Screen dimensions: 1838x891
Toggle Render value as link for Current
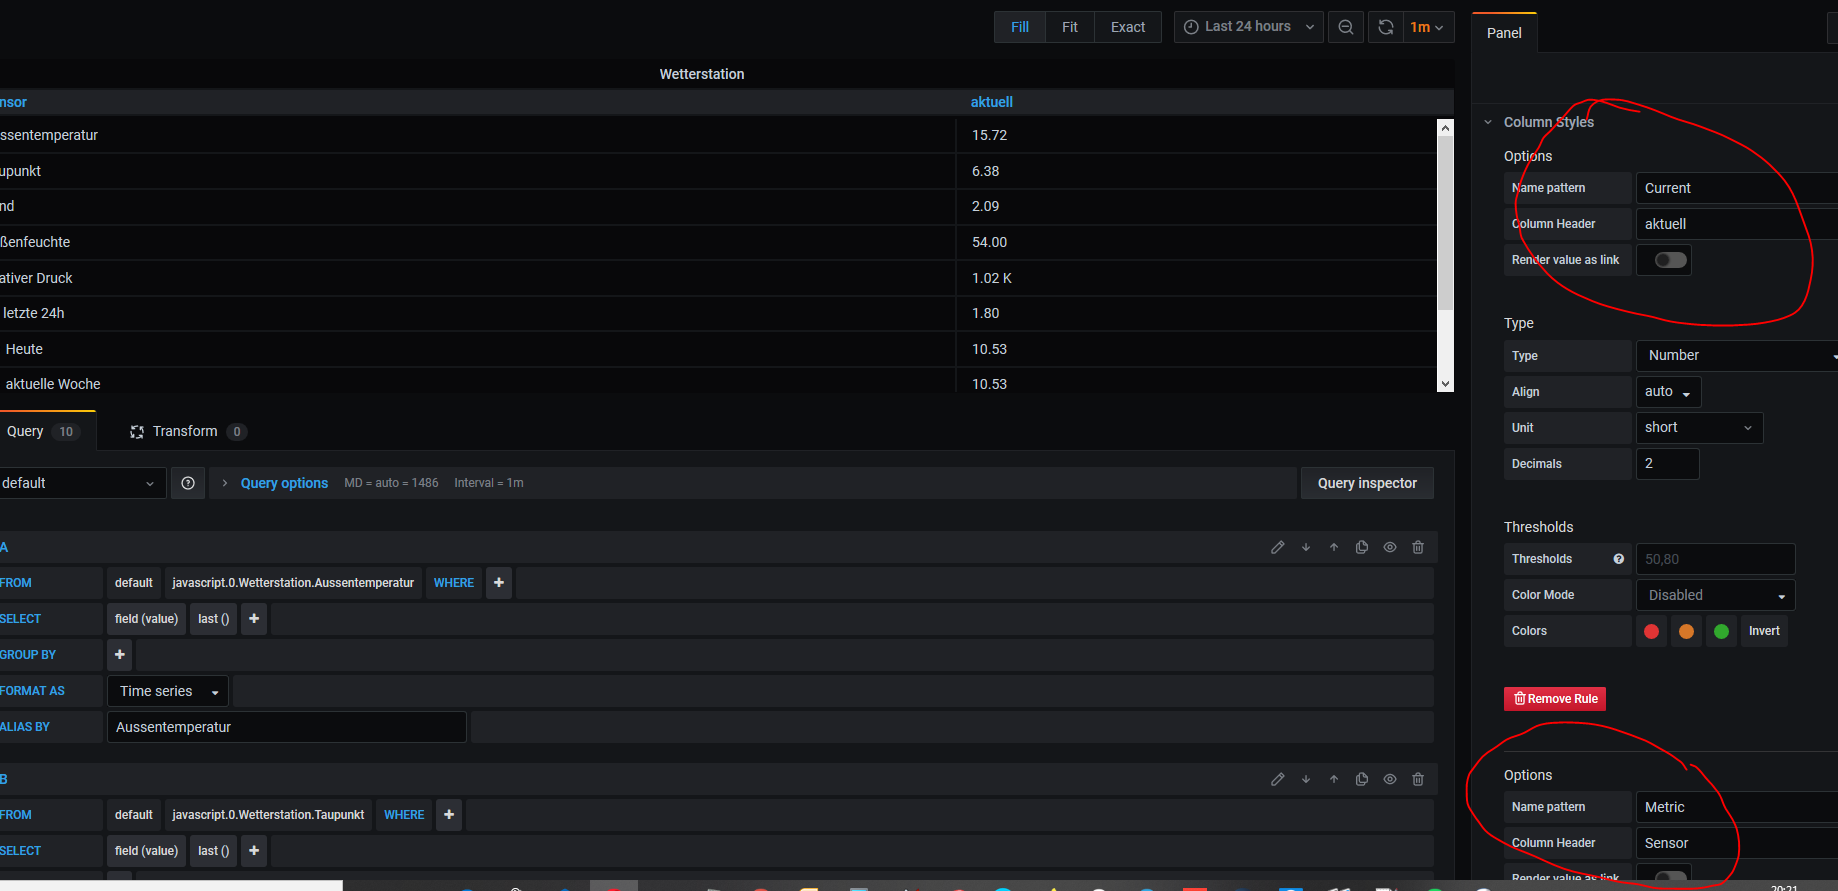pos(1670,260)
